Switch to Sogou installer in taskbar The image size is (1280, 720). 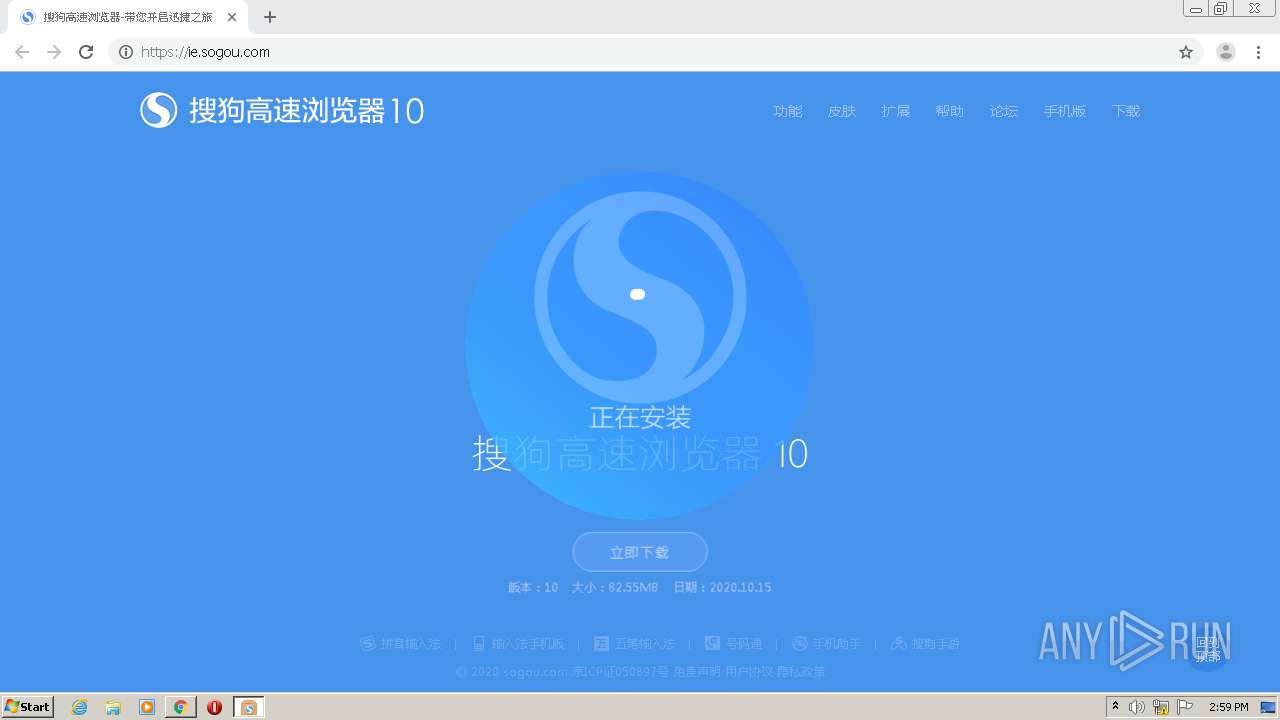(249, 707)
